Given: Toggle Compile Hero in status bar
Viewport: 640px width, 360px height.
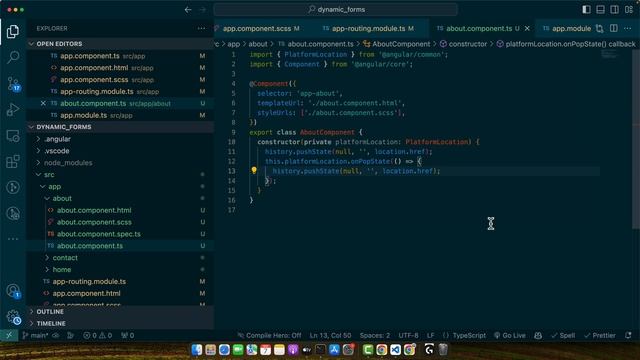Looking at the screenshot, I should pos(269,336).
